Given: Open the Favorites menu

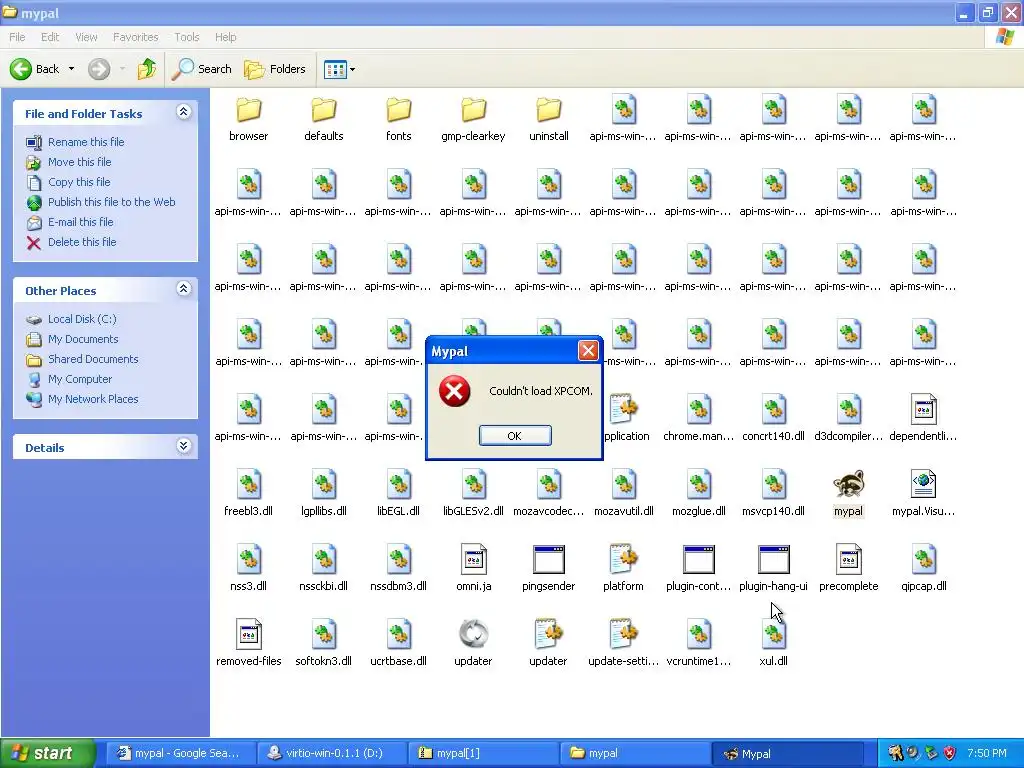Looking at the screenshot, I should click(x=135, y=37).
